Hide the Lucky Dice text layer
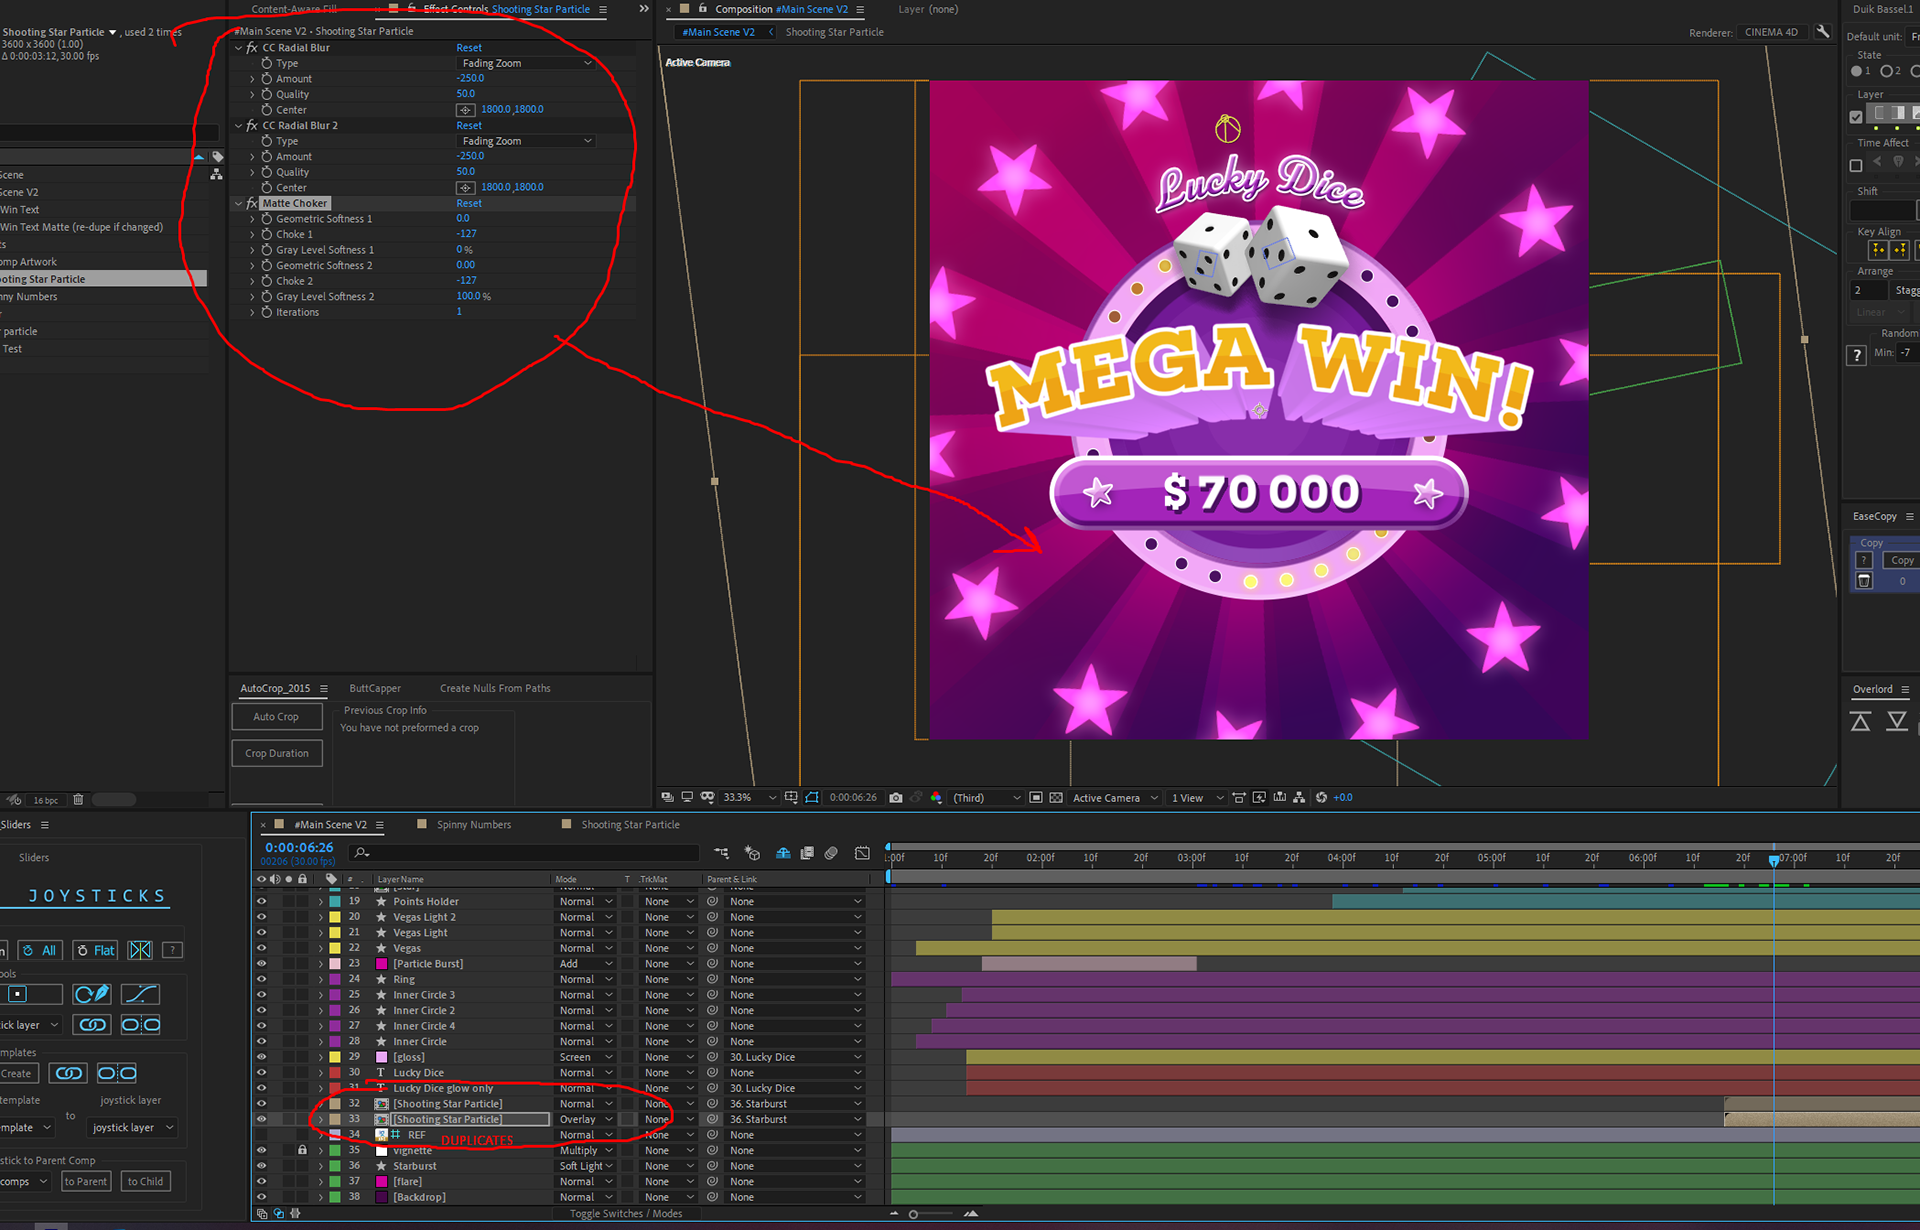This screenshot has height=1230, width=1920. [x=262, y=1072]
